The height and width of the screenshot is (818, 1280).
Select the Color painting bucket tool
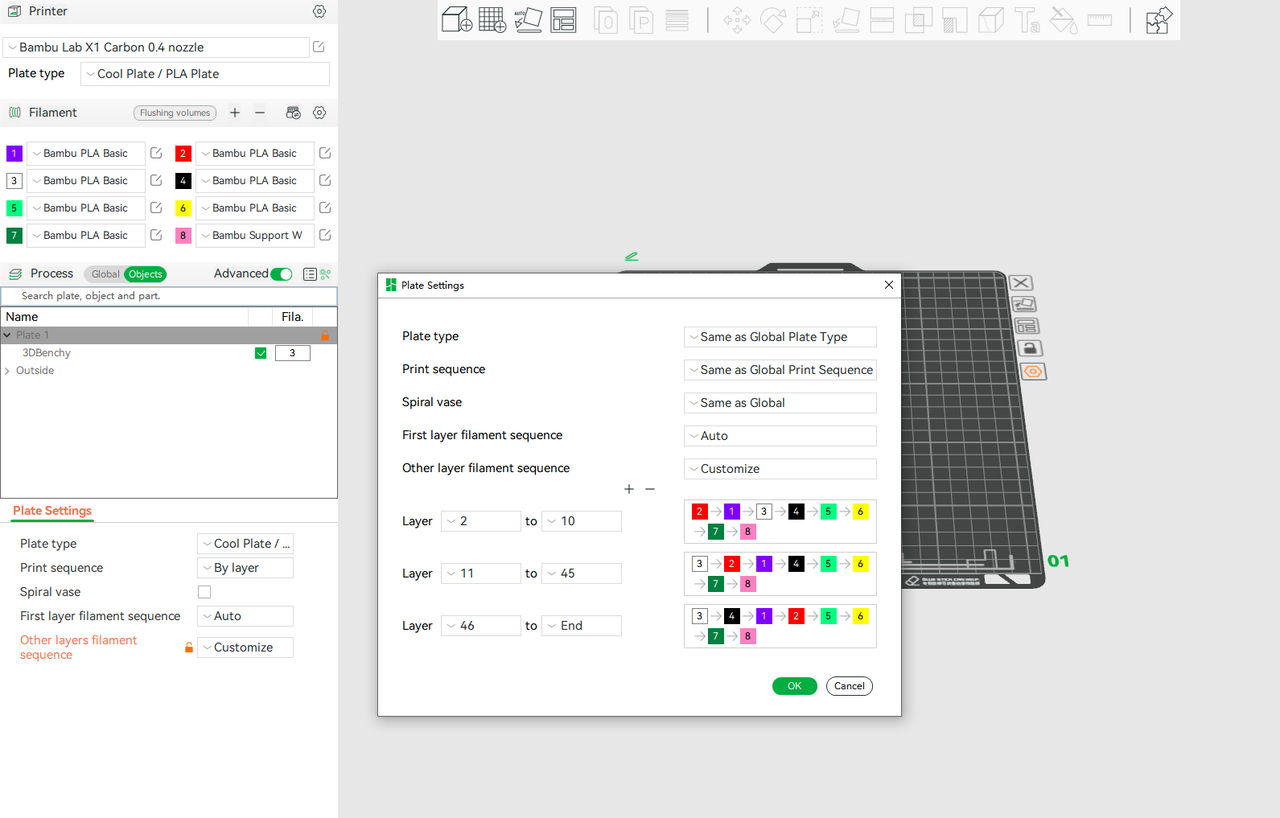[1064, 20]
